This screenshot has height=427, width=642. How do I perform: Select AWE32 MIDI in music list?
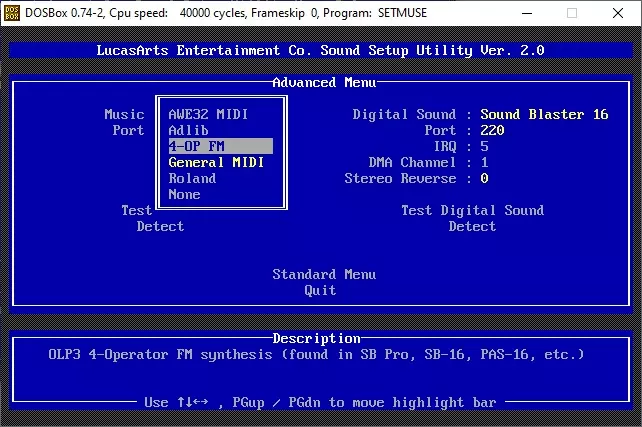coord(208,114)
